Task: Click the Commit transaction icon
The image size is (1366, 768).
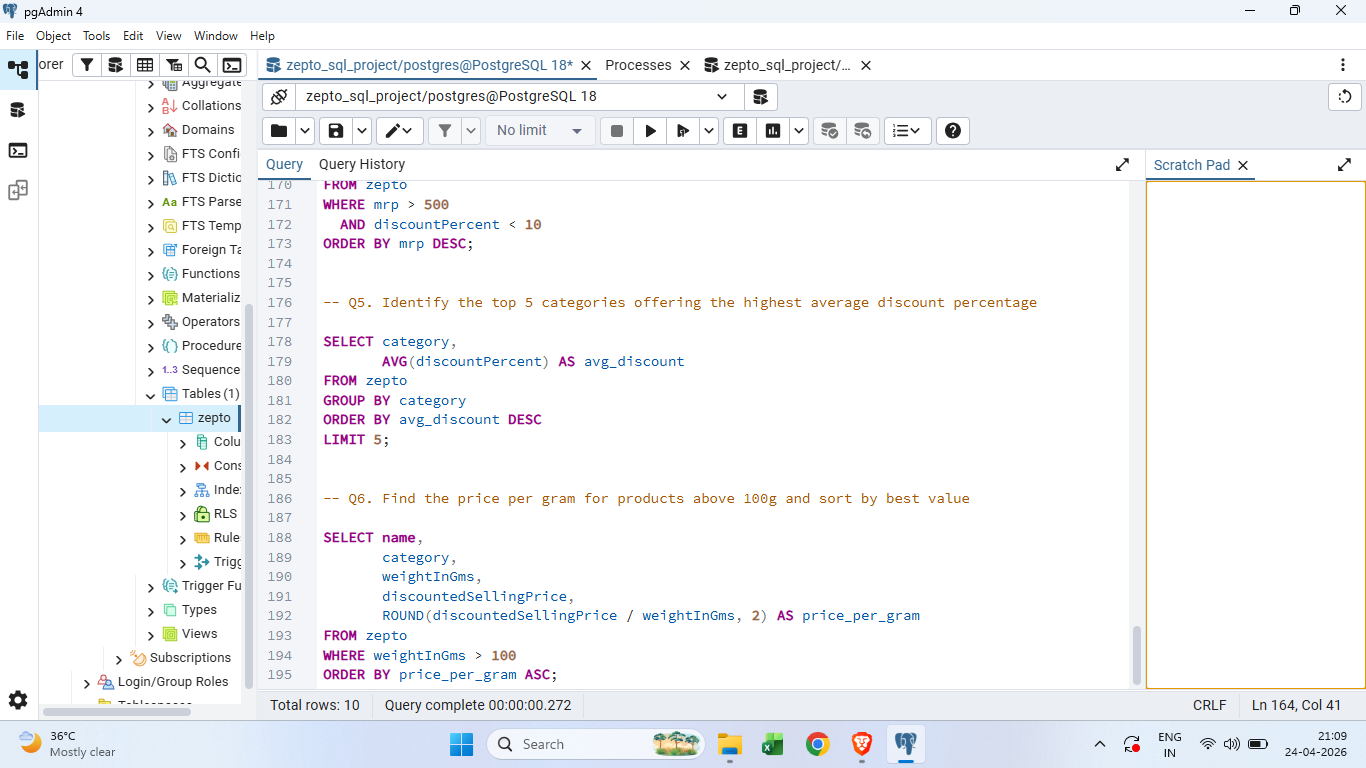Action: point(829,130)
